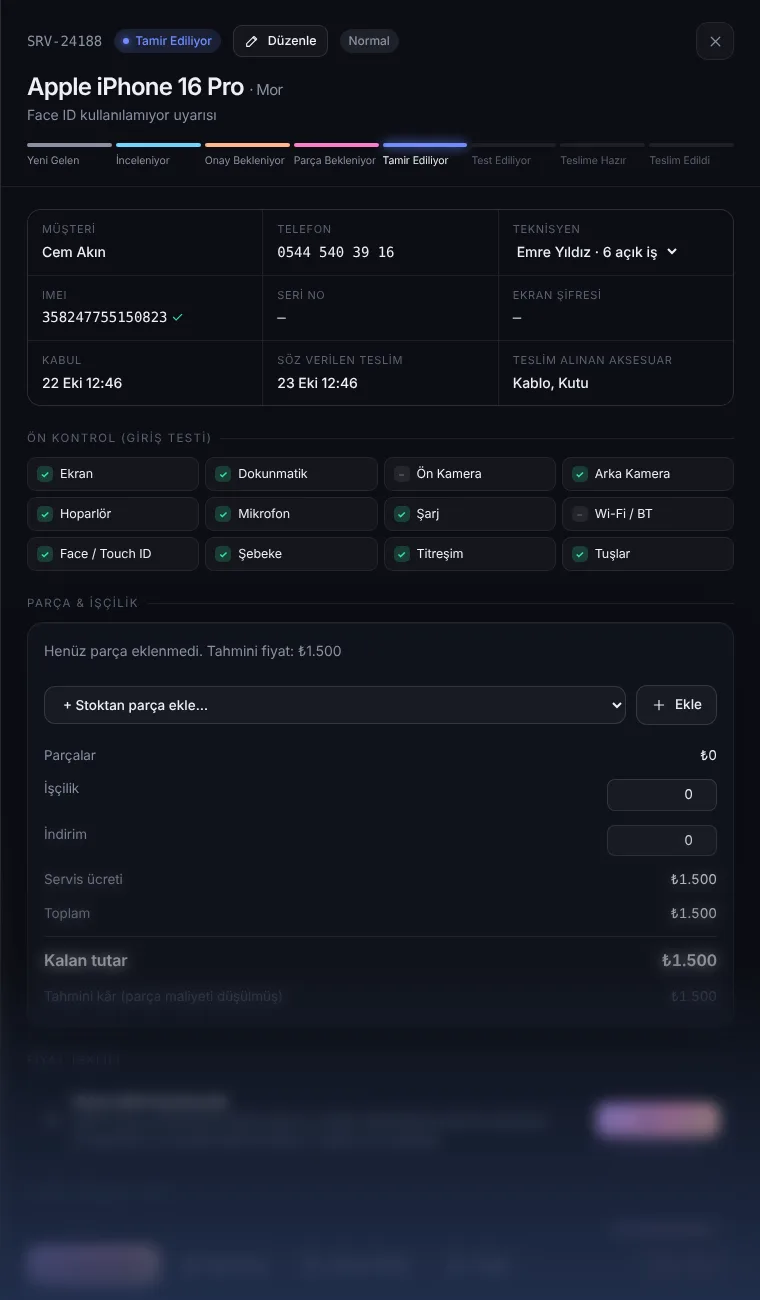The height and width of the screenshot is (1300, 760).
Task: Toggle the Şarj check item
Action: point(470,514)
